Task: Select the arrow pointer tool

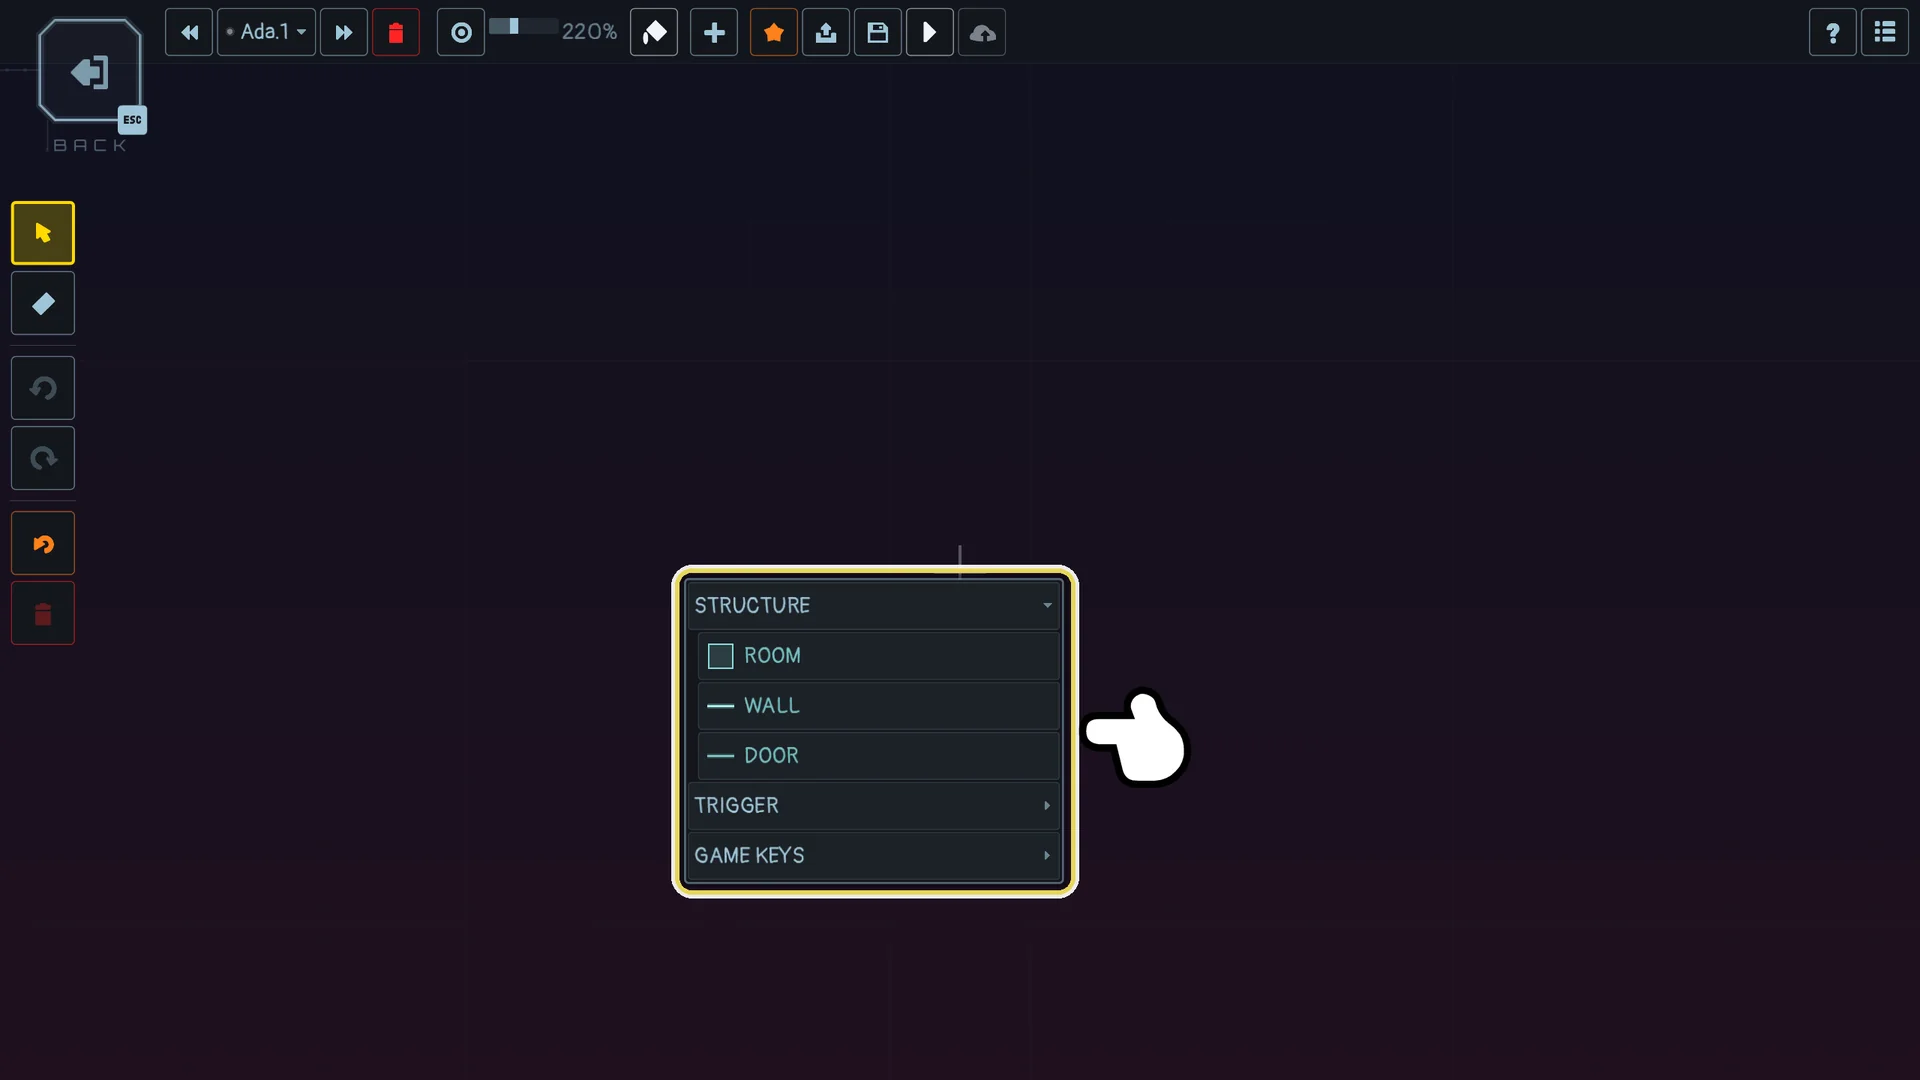Action: 43,233
